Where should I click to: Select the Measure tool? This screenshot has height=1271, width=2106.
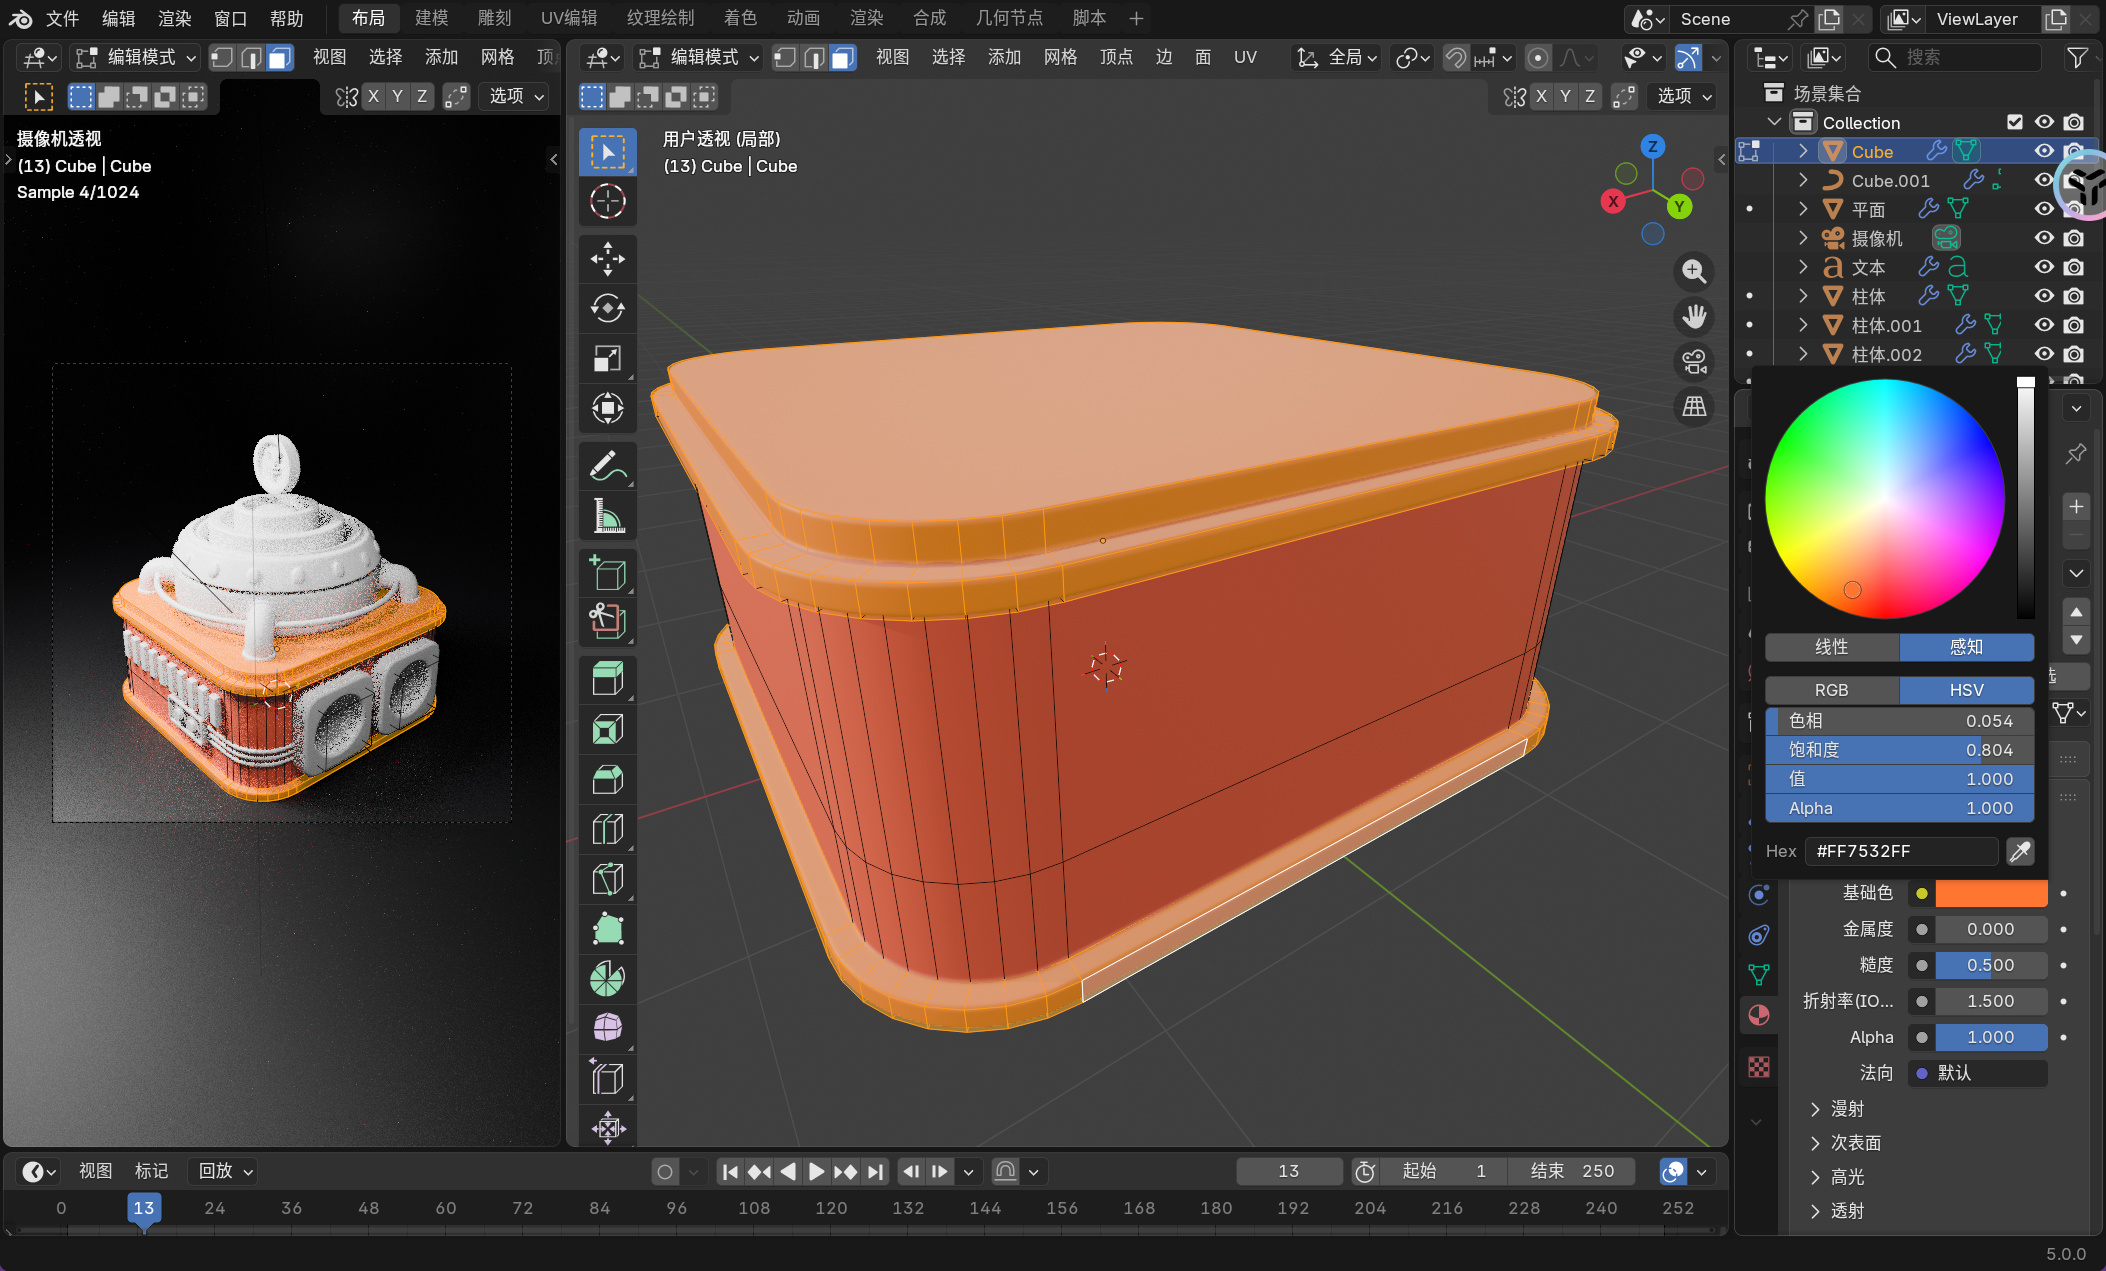point(607,517)
